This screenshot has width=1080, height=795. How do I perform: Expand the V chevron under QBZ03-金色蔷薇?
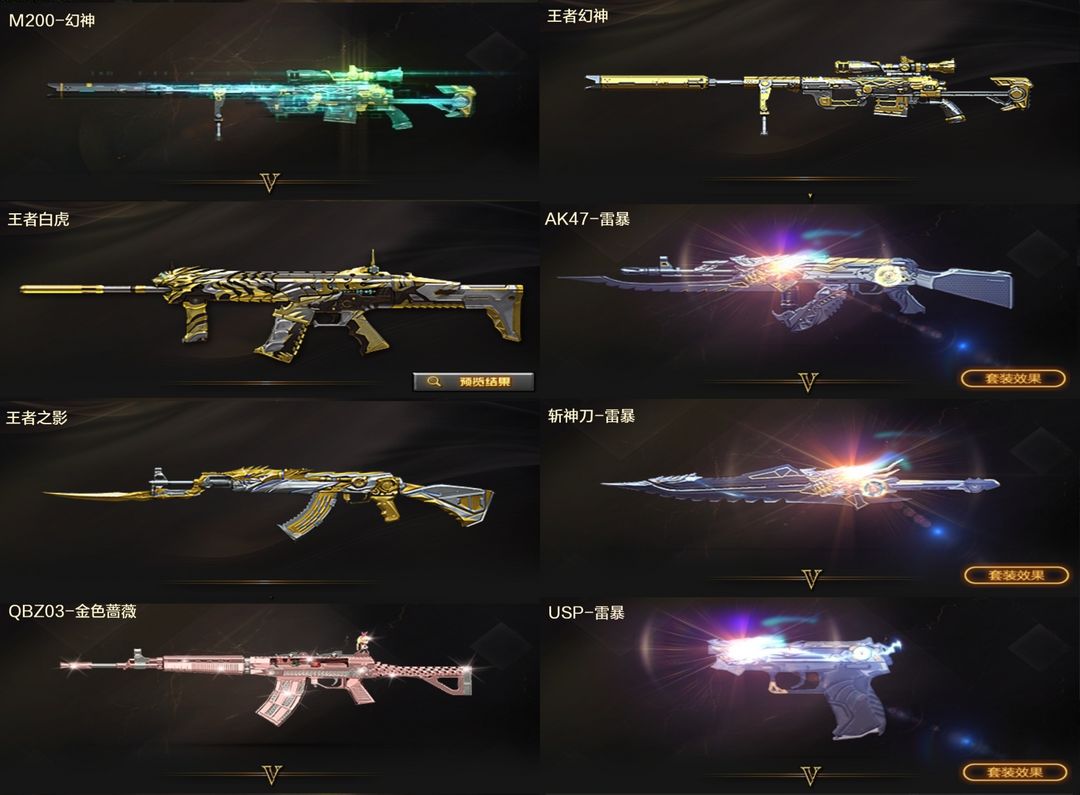coord(271,775)
